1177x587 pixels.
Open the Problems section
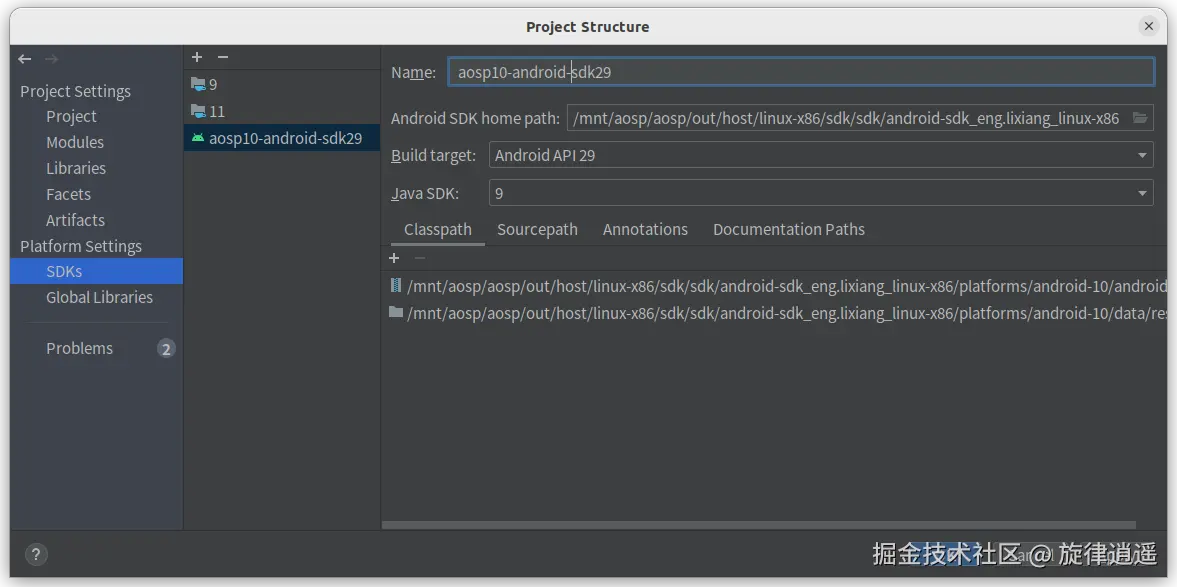(80, 348)
